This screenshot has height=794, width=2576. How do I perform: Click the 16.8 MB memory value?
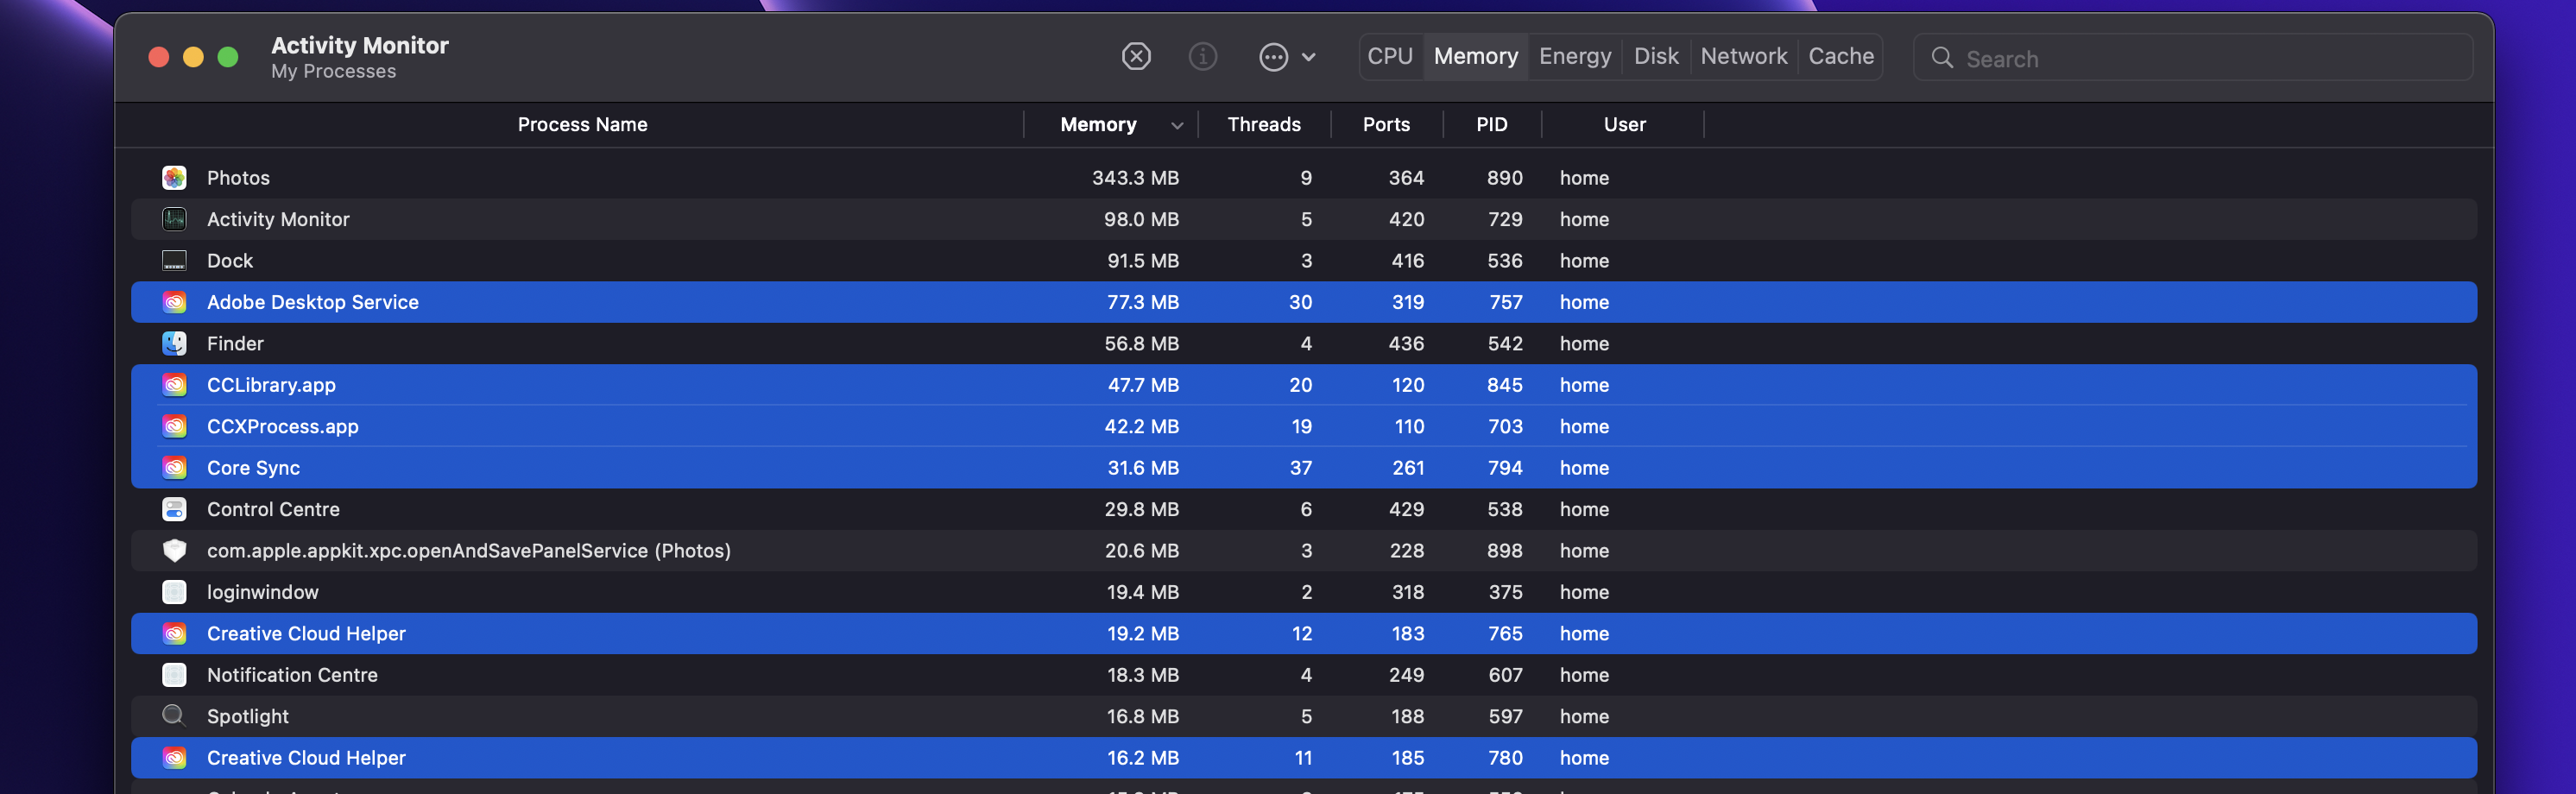(x=1143, y=717)
